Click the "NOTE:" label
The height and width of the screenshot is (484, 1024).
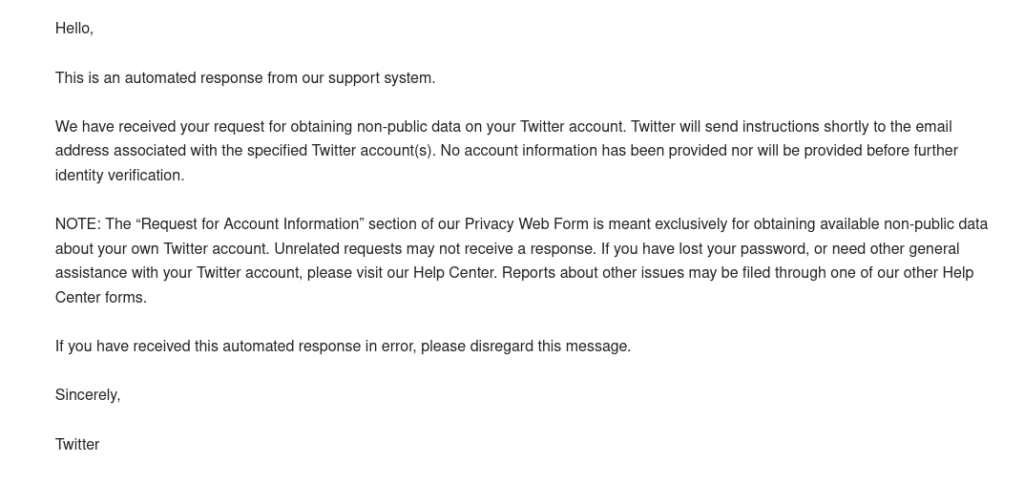(x=78, y=224)
